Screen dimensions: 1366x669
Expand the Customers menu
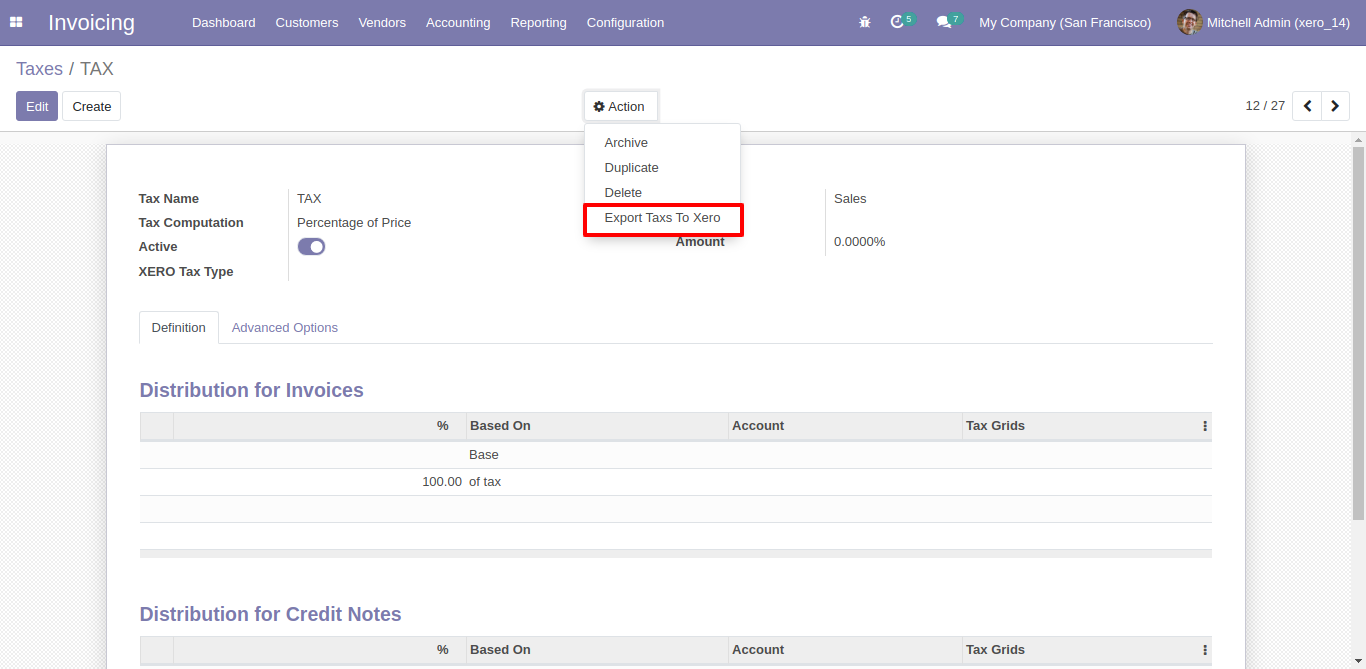click(307, 22)
